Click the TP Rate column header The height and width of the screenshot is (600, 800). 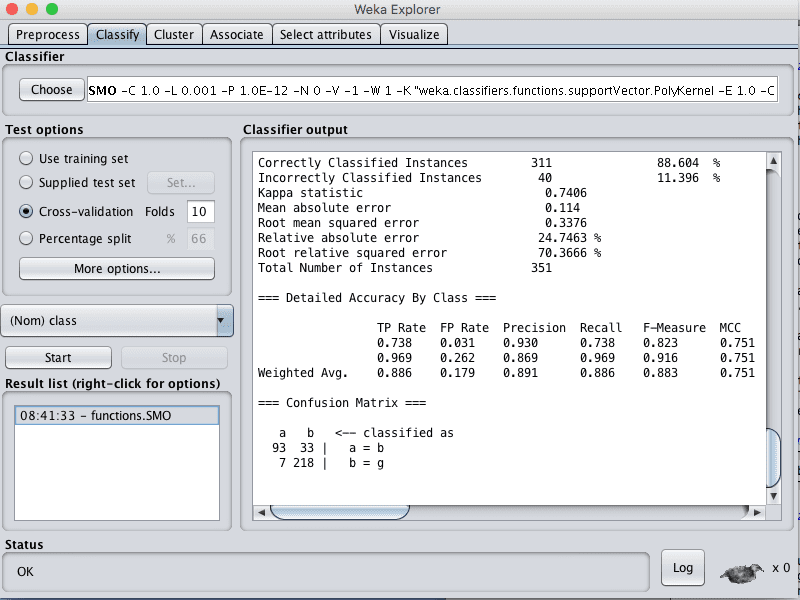402,328
